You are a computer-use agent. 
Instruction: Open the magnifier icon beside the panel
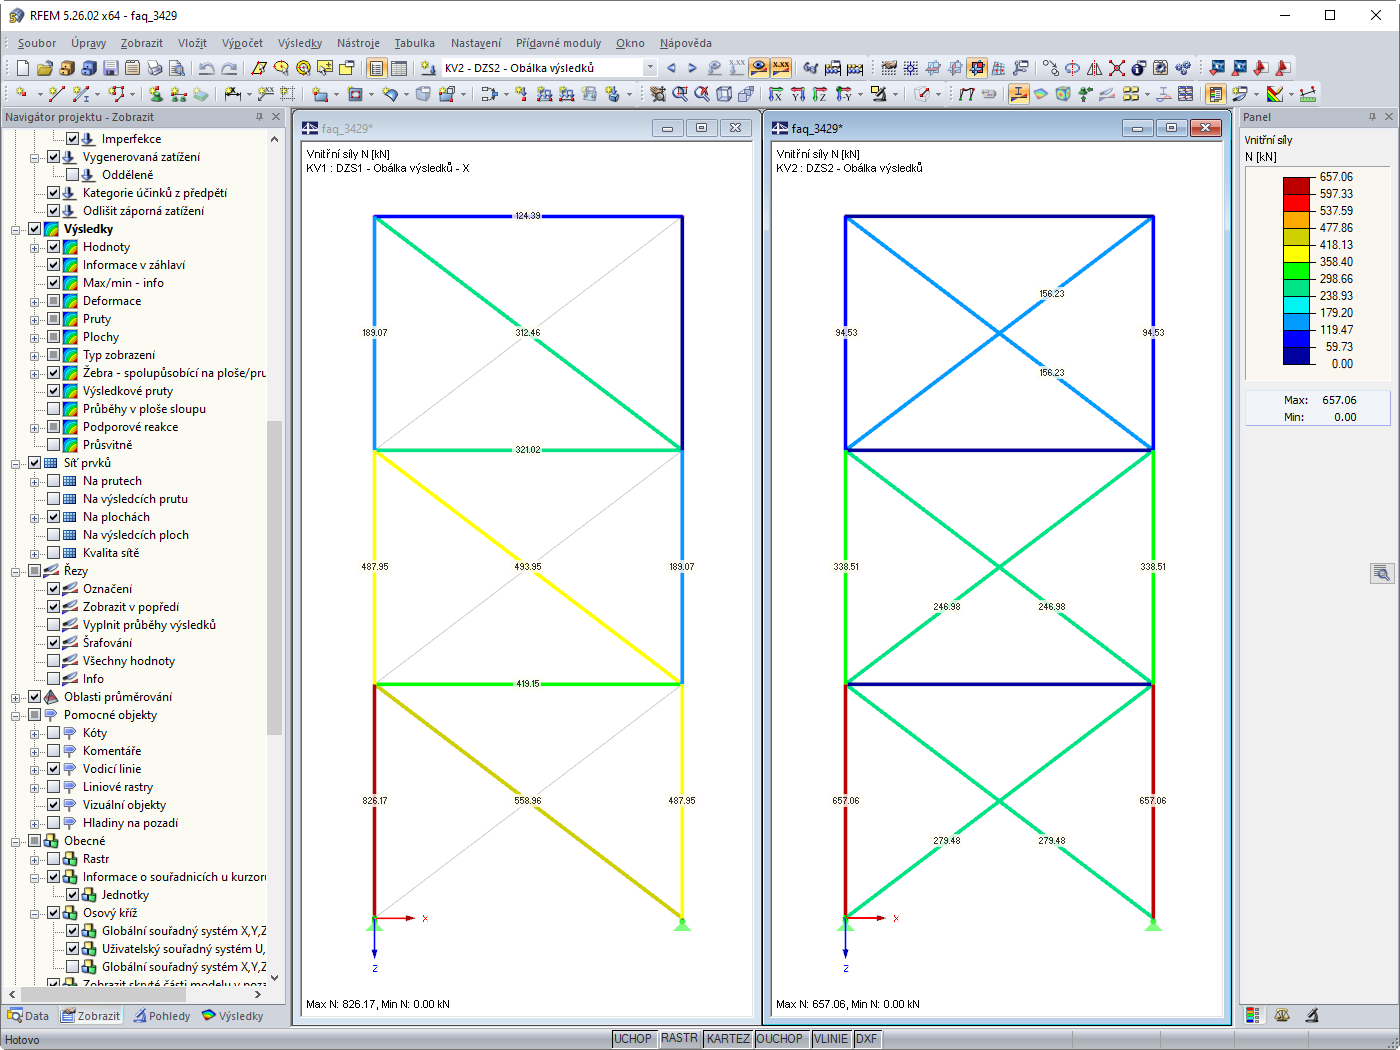[1382, 573]
